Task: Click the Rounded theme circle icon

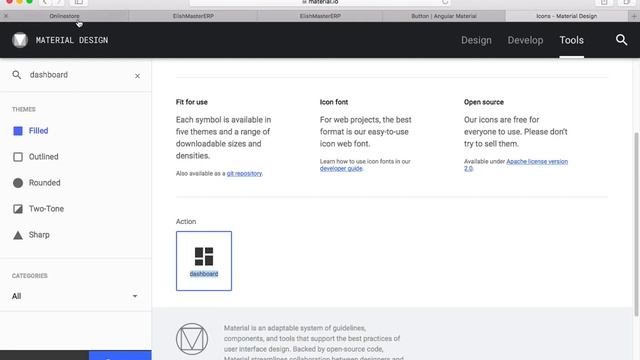Action: click(x=18, y=183)
